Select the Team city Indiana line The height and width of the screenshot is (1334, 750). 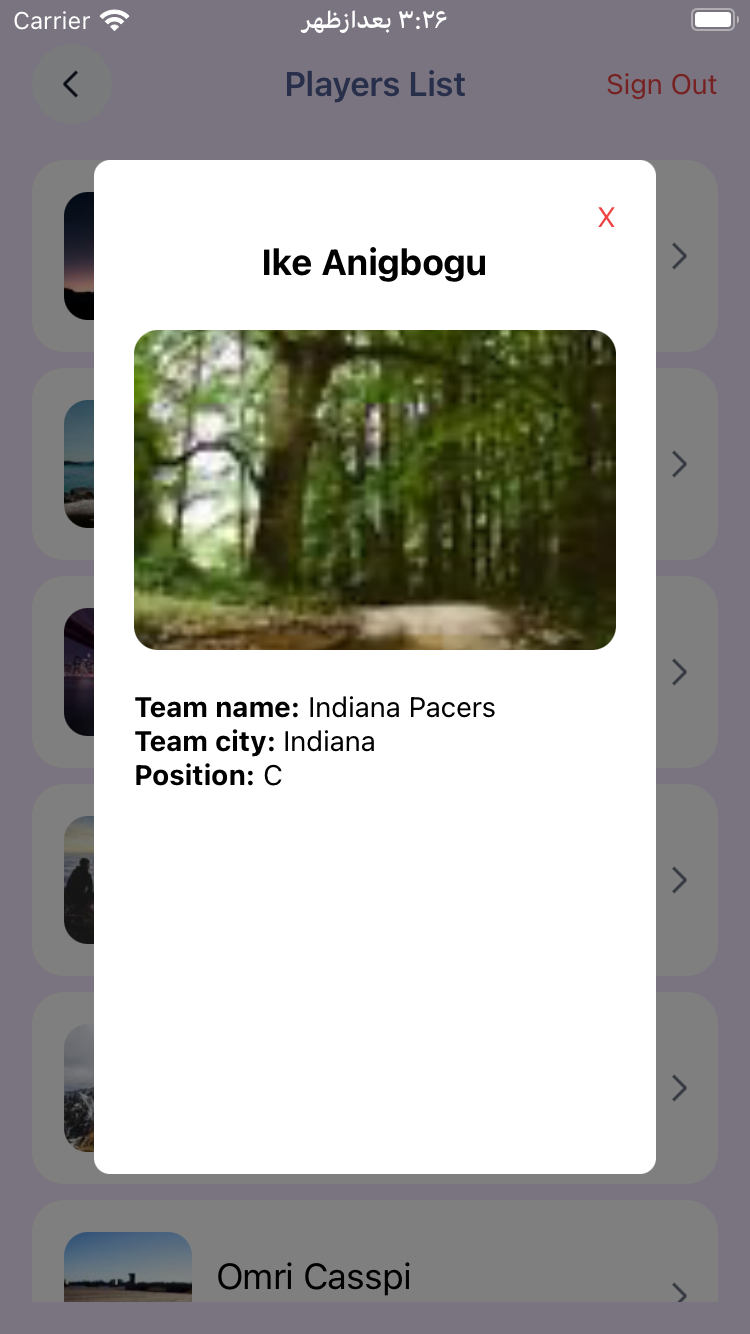click(255, 742)
